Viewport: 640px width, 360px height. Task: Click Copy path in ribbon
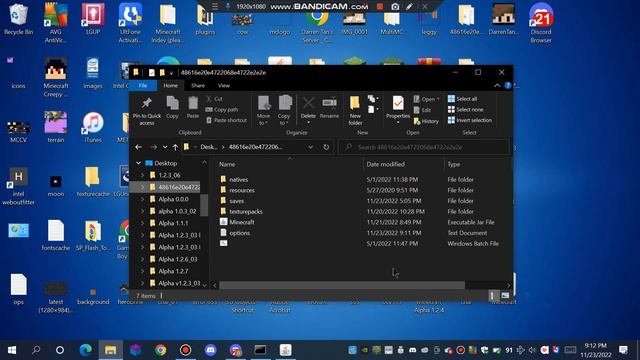pyautogui.click(x=222, y=109)
